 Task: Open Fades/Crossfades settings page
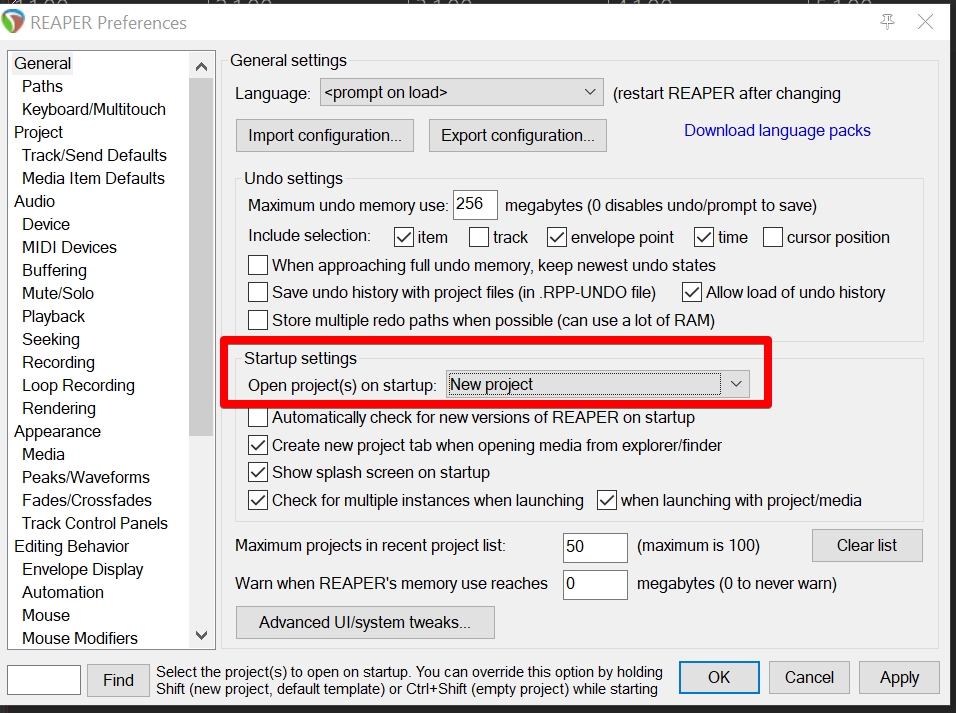(87, 501)
